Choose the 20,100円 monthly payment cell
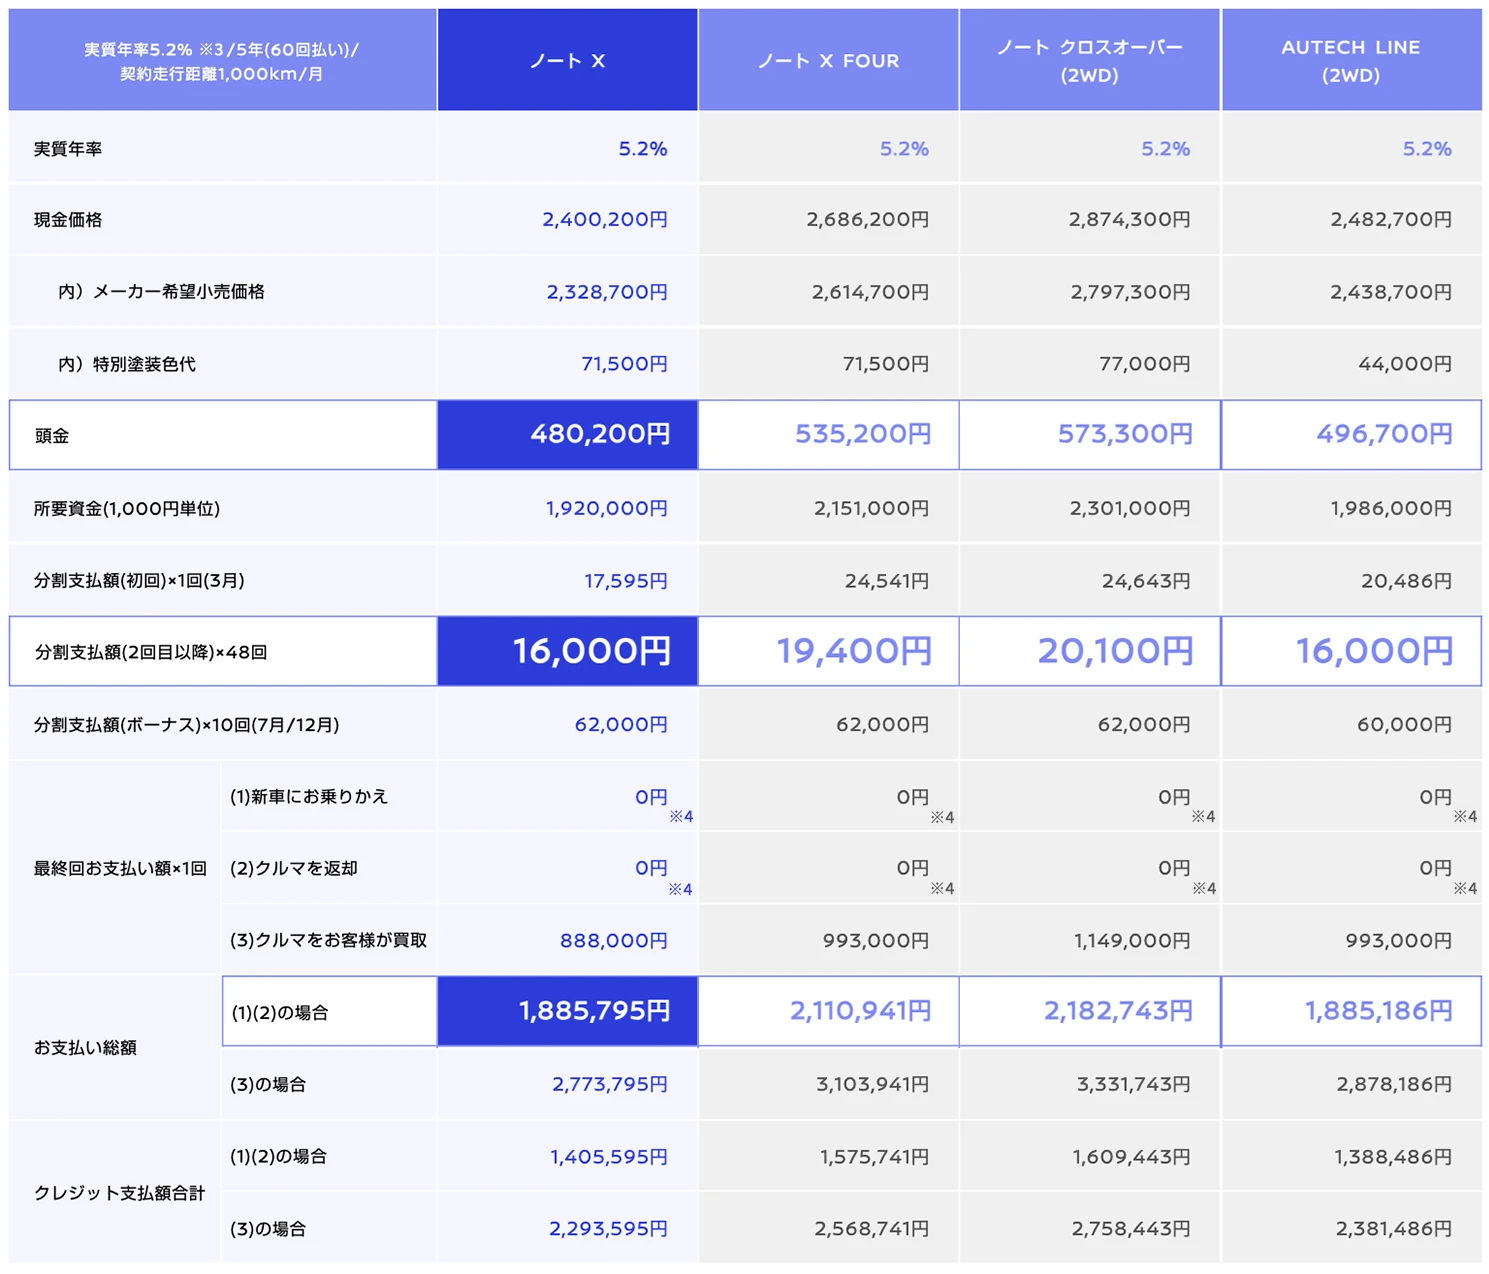This screenshot has width=1489, height=1274. click(x=1089, y=651)
